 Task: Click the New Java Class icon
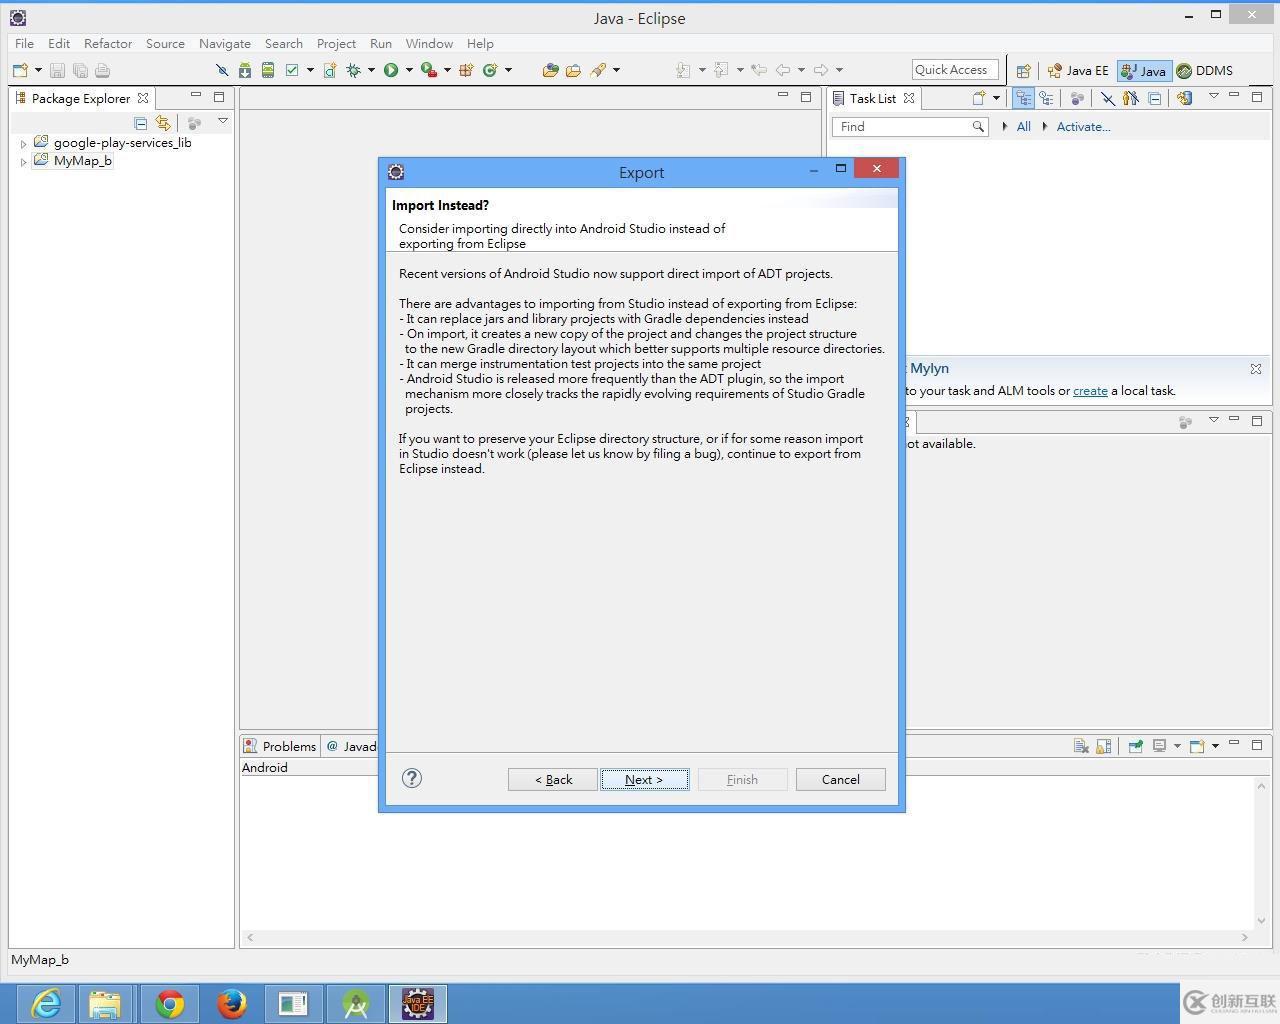[x=490, y=70]
